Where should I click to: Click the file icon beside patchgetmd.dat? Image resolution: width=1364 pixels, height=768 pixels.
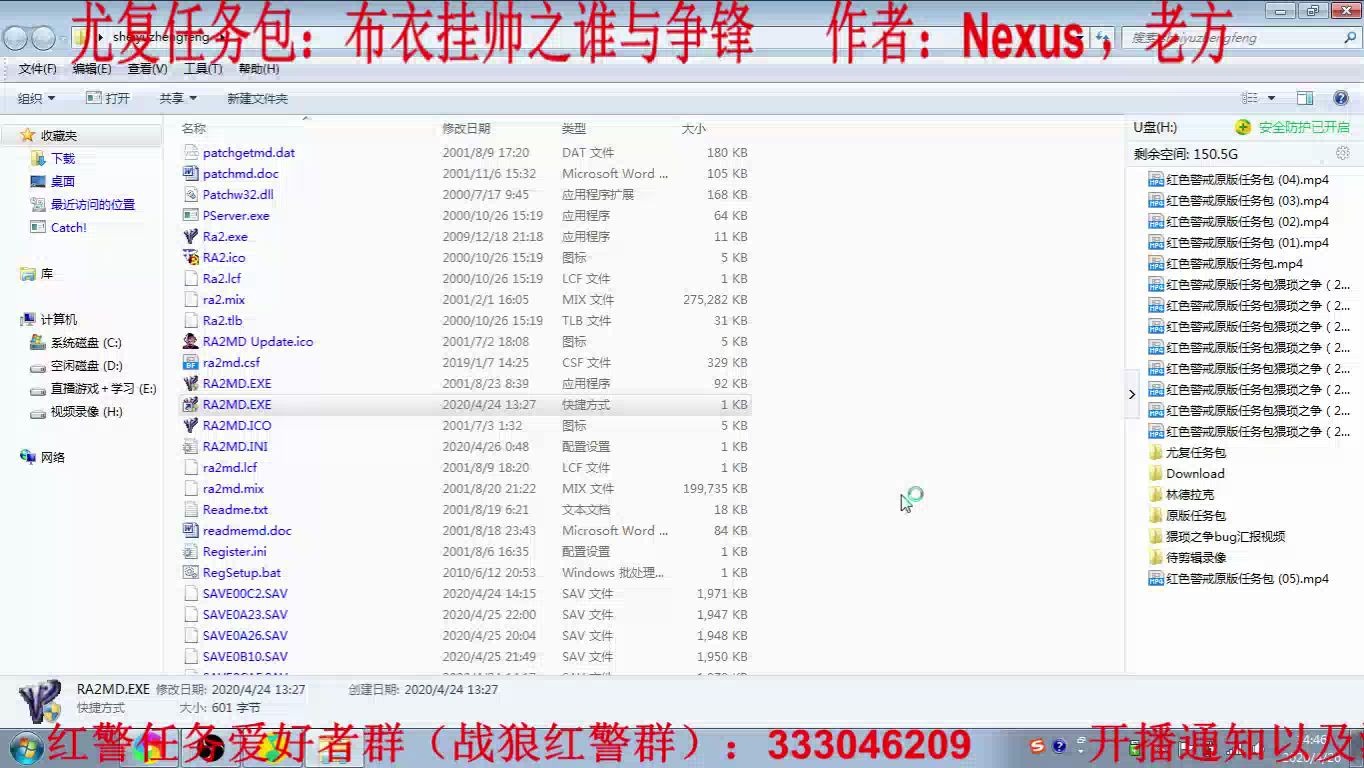pyautogui.click(x=191, y=153)
